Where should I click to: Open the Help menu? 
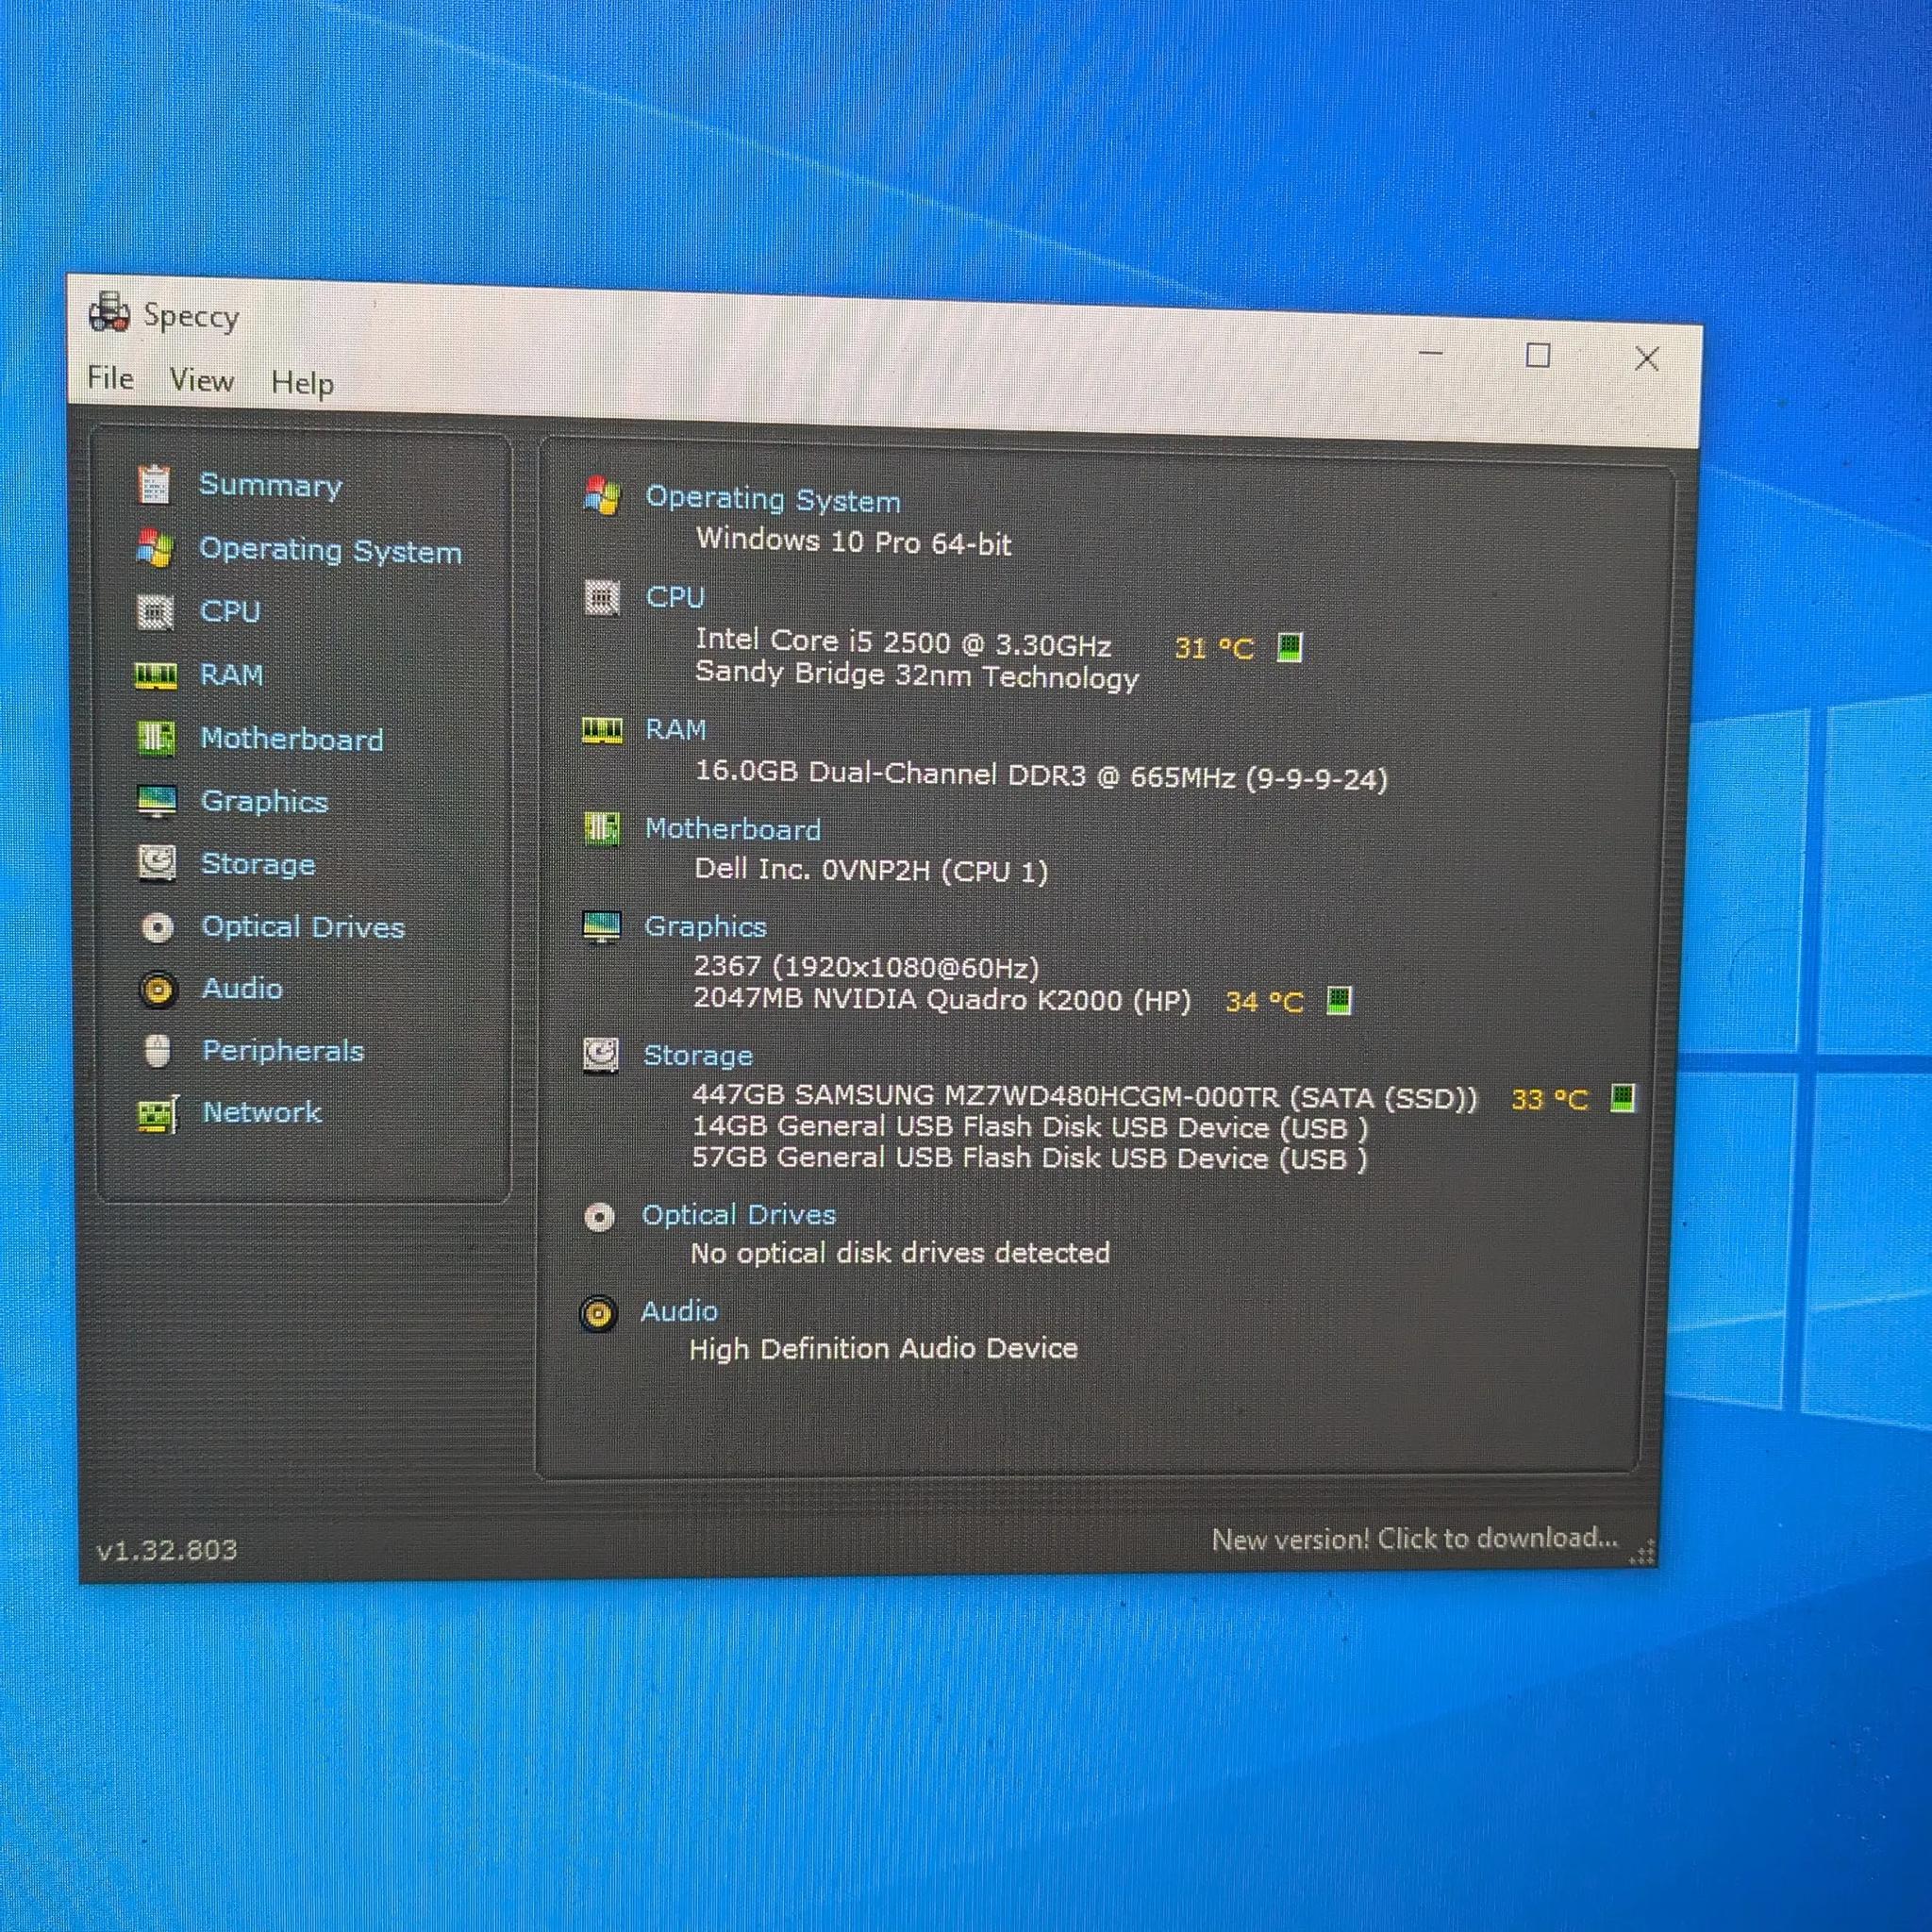302,383
